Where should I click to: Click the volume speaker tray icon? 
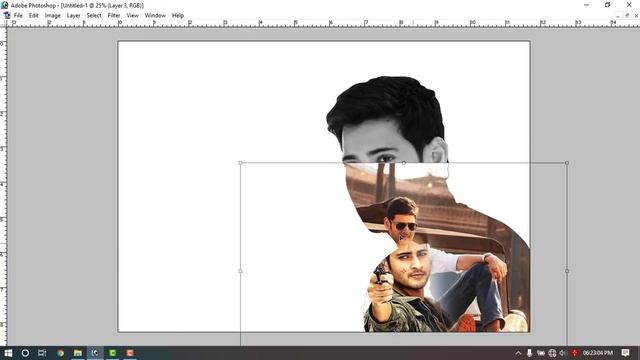point(563,353)
